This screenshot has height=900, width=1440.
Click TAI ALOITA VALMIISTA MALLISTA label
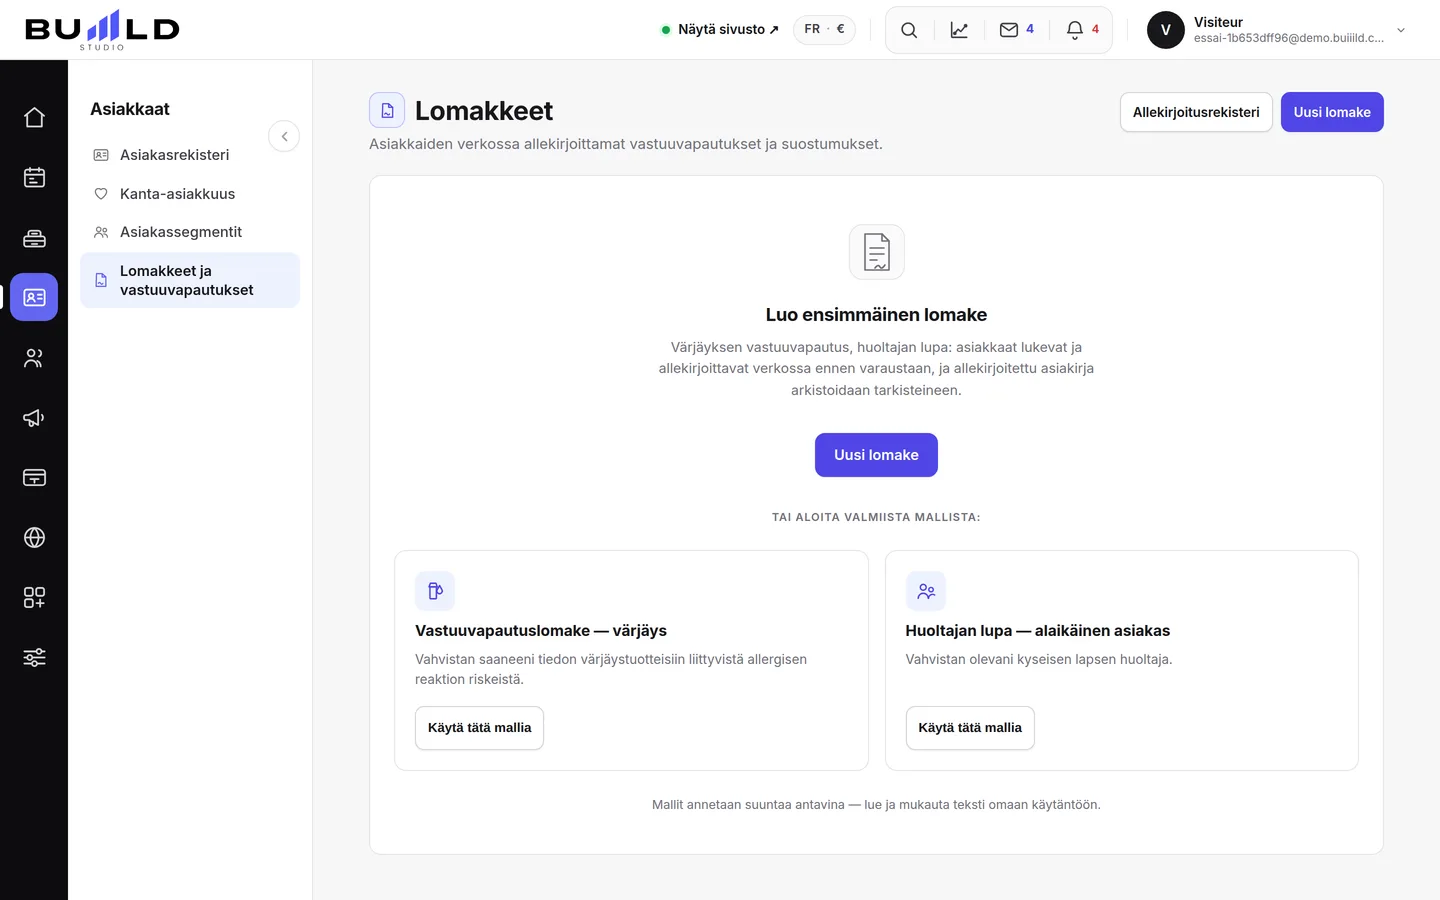pos(876,517)
